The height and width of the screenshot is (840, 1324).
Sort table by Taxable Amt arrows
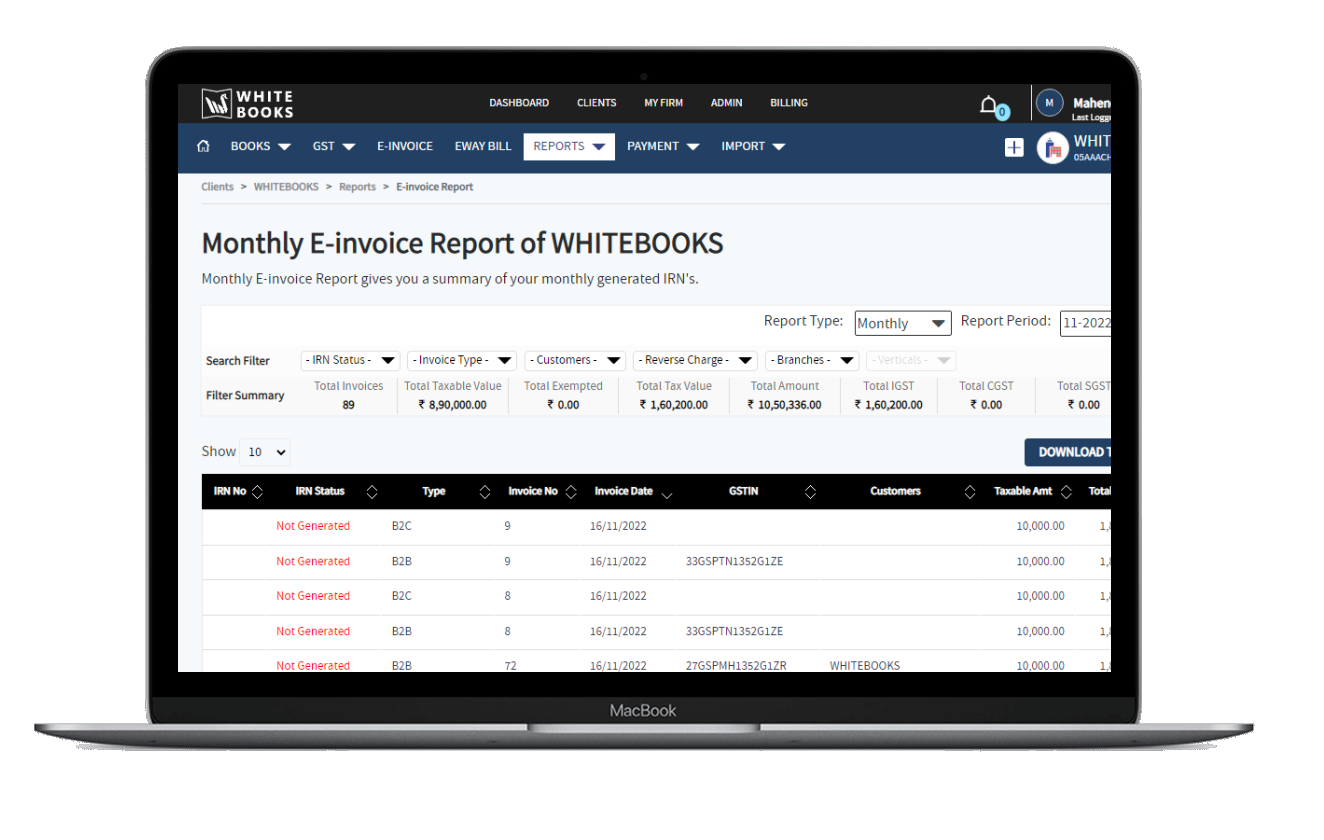1066,492
